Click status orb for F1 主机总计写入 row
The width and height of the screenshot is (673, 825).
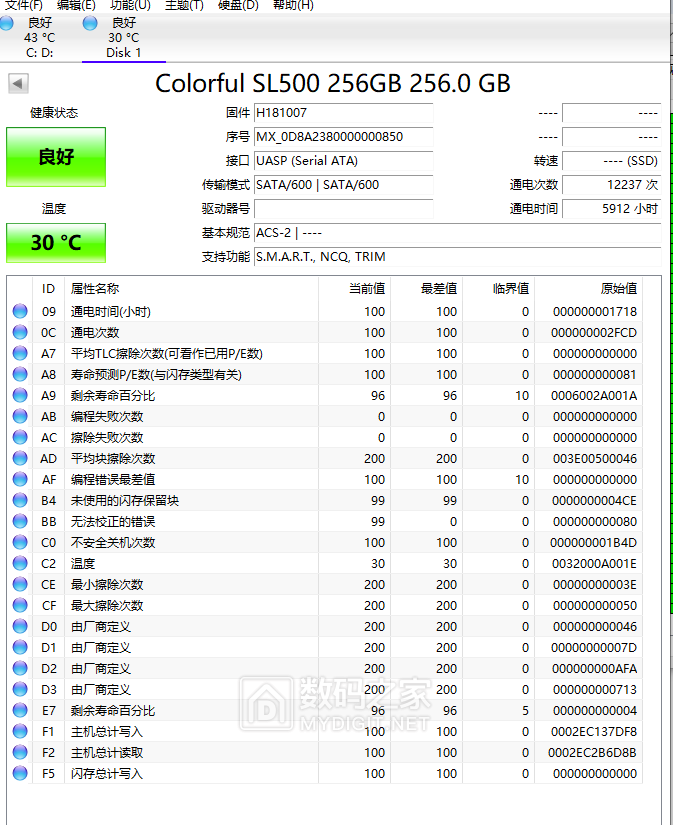20,732
